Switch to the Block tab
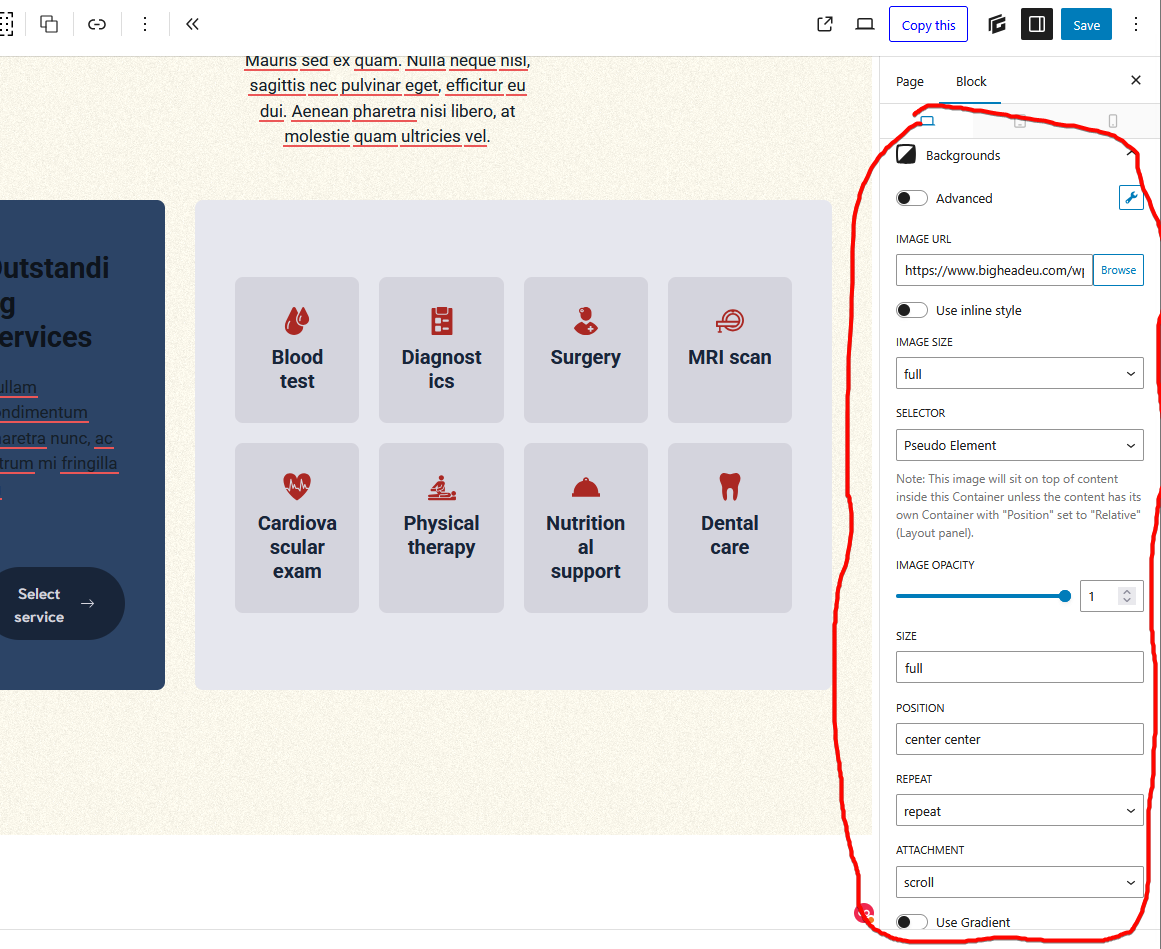 (x=971, y=81)
